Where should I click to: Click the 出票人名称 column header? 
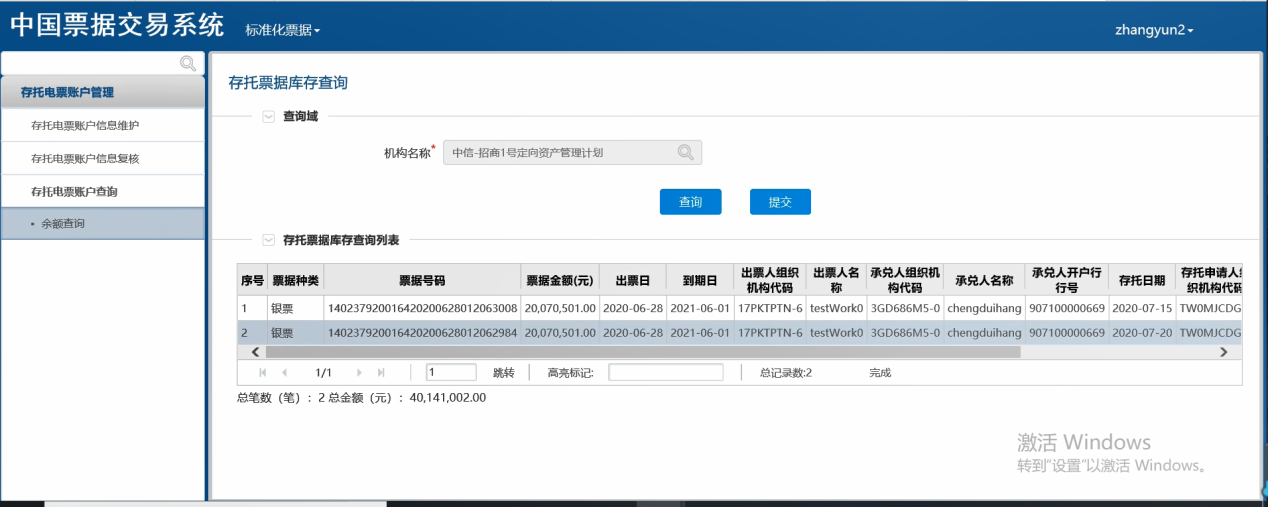(x=836, y=281)
